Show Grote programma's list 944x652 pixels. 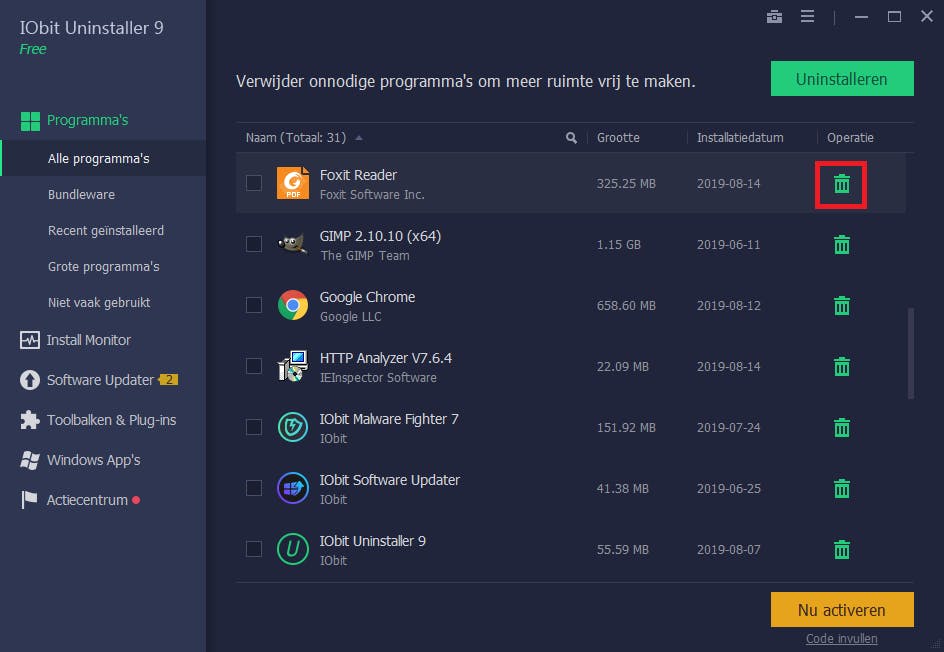click(103, 267)
